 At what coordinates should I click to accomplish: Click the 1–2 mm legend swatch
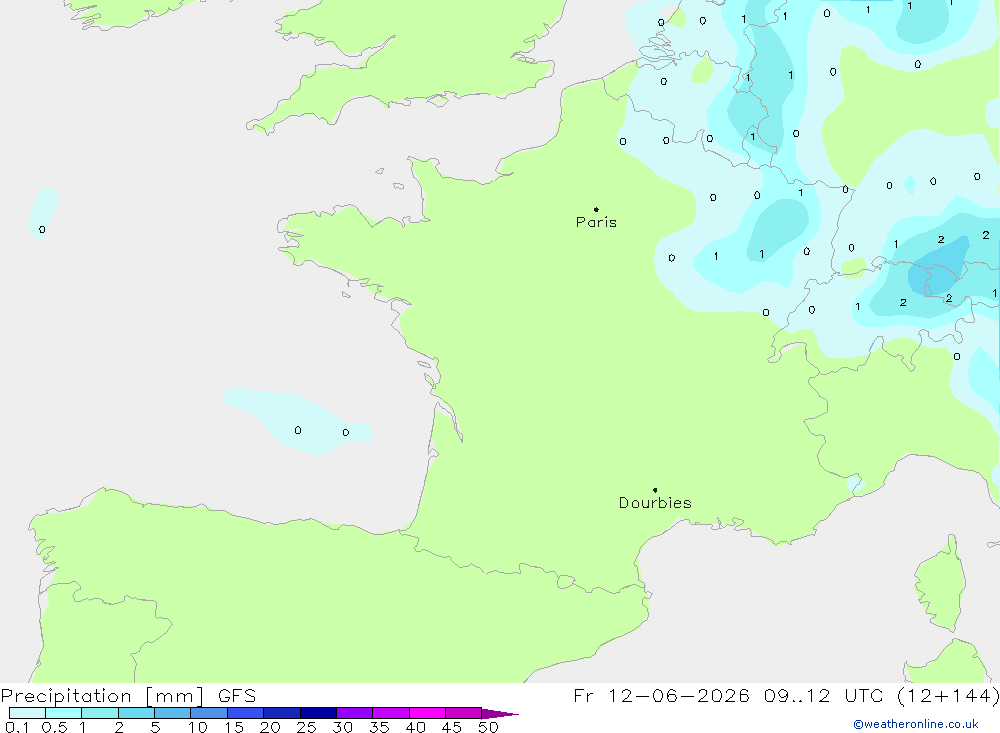pyautogui.click(x=99, y=713)
